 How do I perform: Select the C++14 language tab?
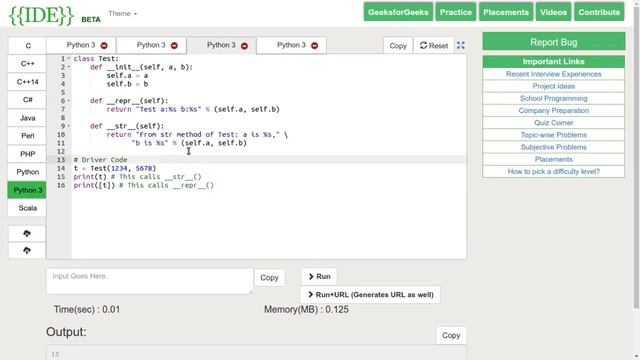pos(27,82)
